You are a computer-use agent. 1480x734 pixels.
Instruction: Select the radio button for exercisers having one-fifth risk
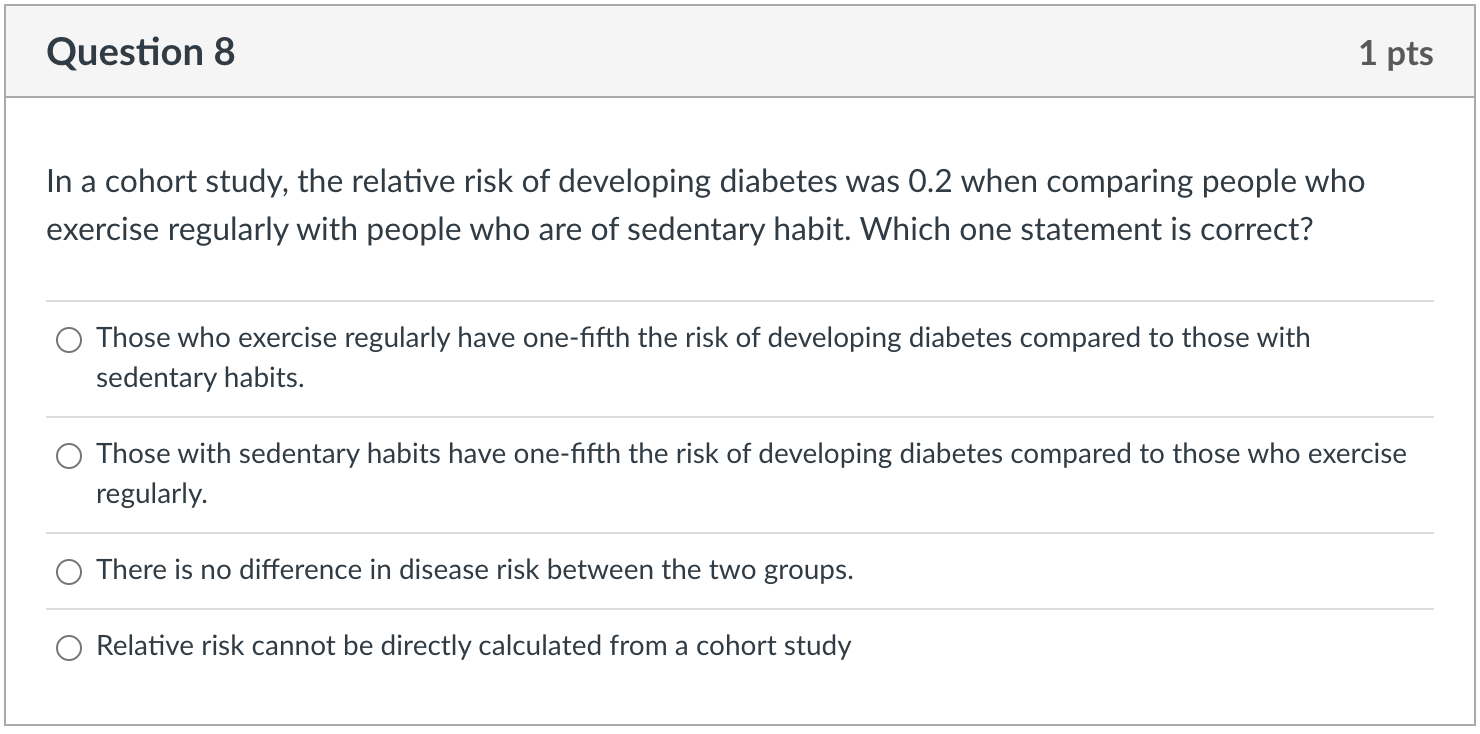[69, 340]
